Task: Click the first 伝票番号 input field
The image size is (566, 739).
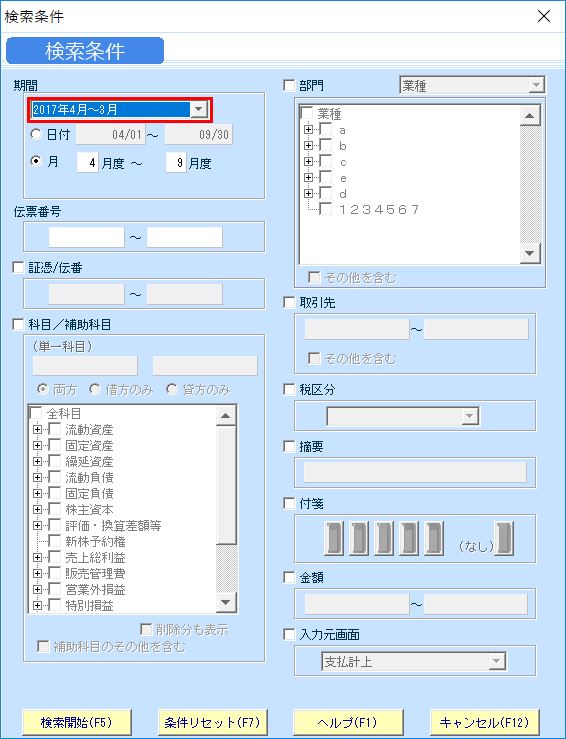Action: click(x=86, y=237)
